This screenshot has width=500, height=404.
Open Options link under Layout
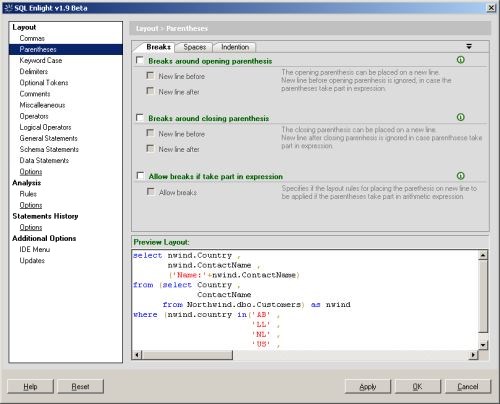(x=31, y=172)
